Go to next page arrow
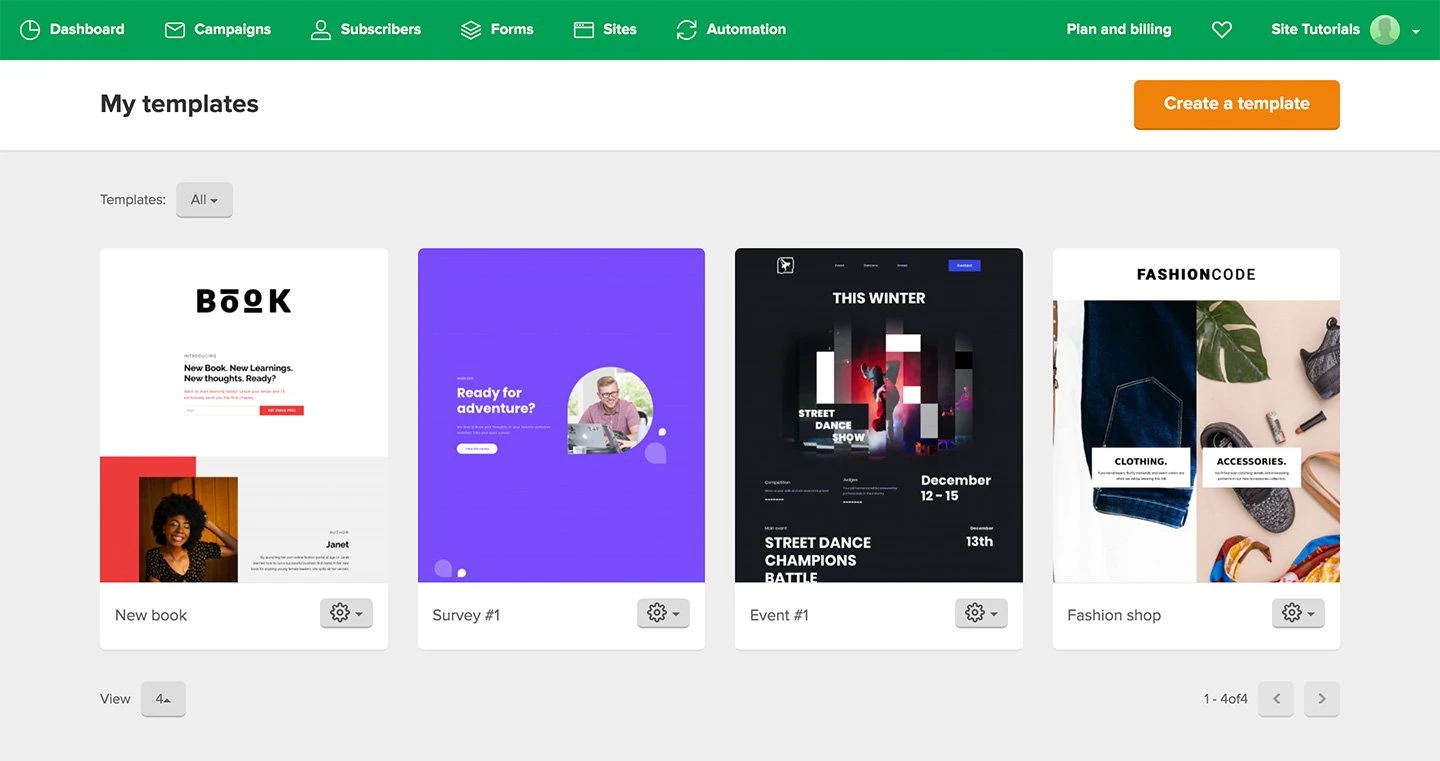The height and width of the screenshot is (761, 1440). 1322,699
